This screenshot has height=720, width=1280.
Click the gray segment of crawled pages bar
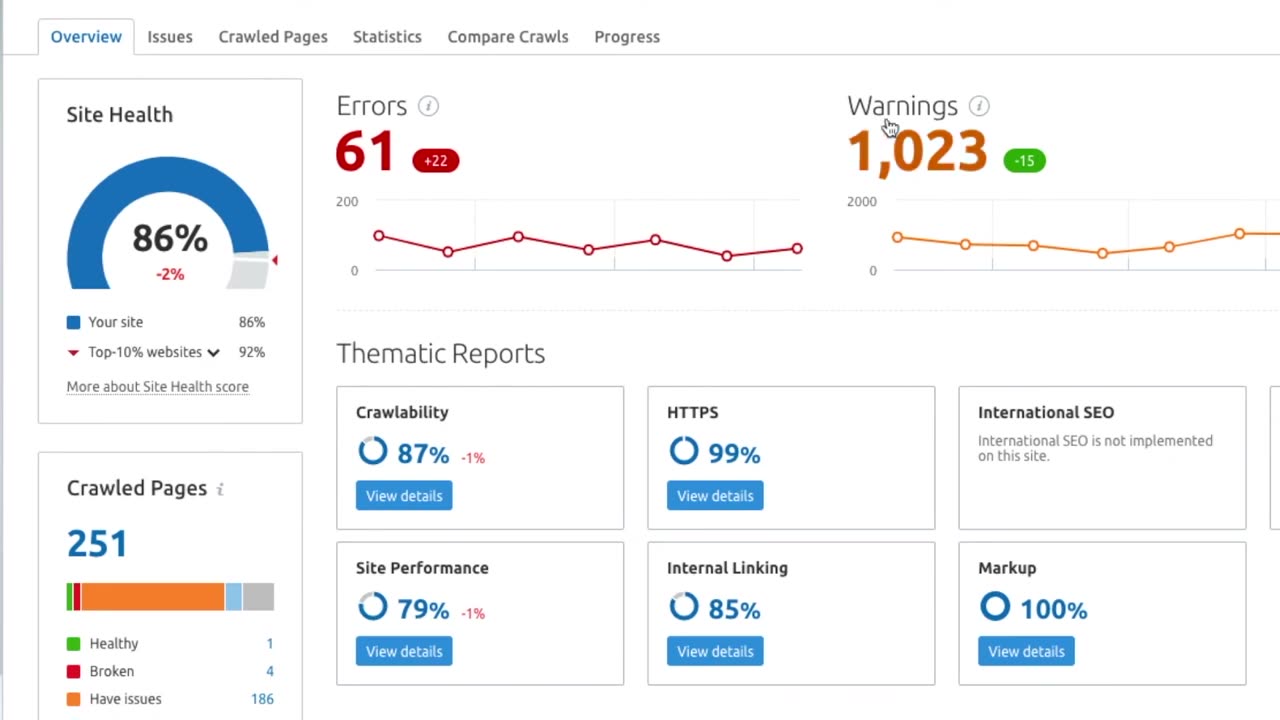coord(258,597)
